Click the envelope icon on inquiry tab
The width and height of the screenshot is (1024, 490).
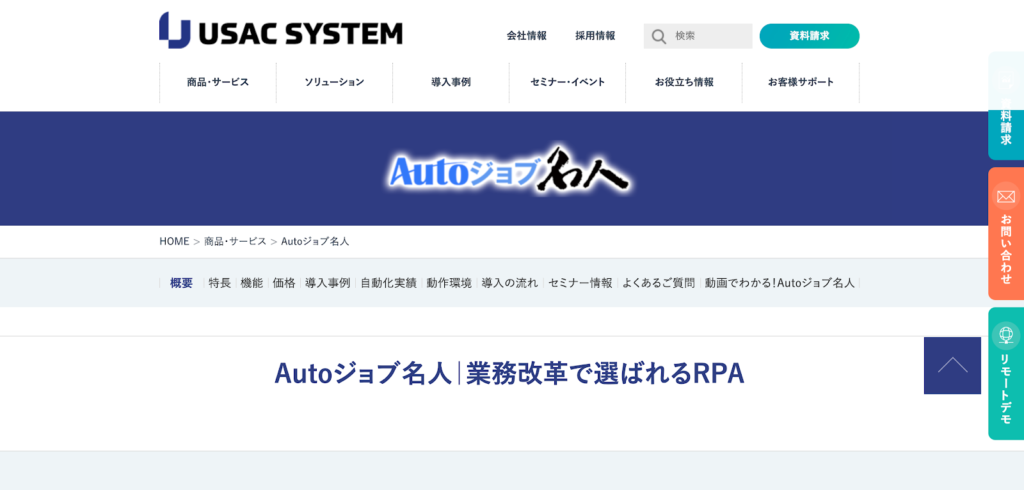pyautogui.click(x=1006, y=196)
